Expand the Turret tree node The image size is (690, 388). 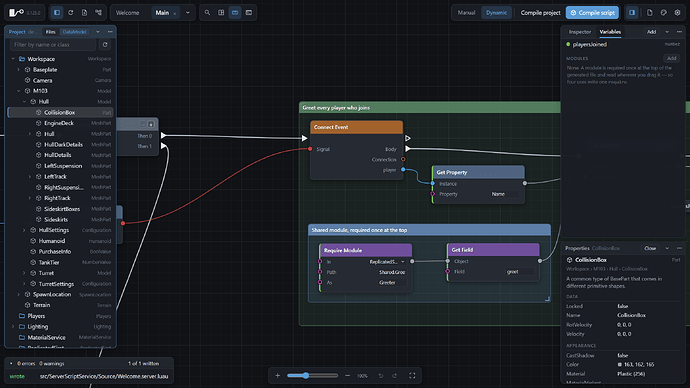tap(24, 273)
